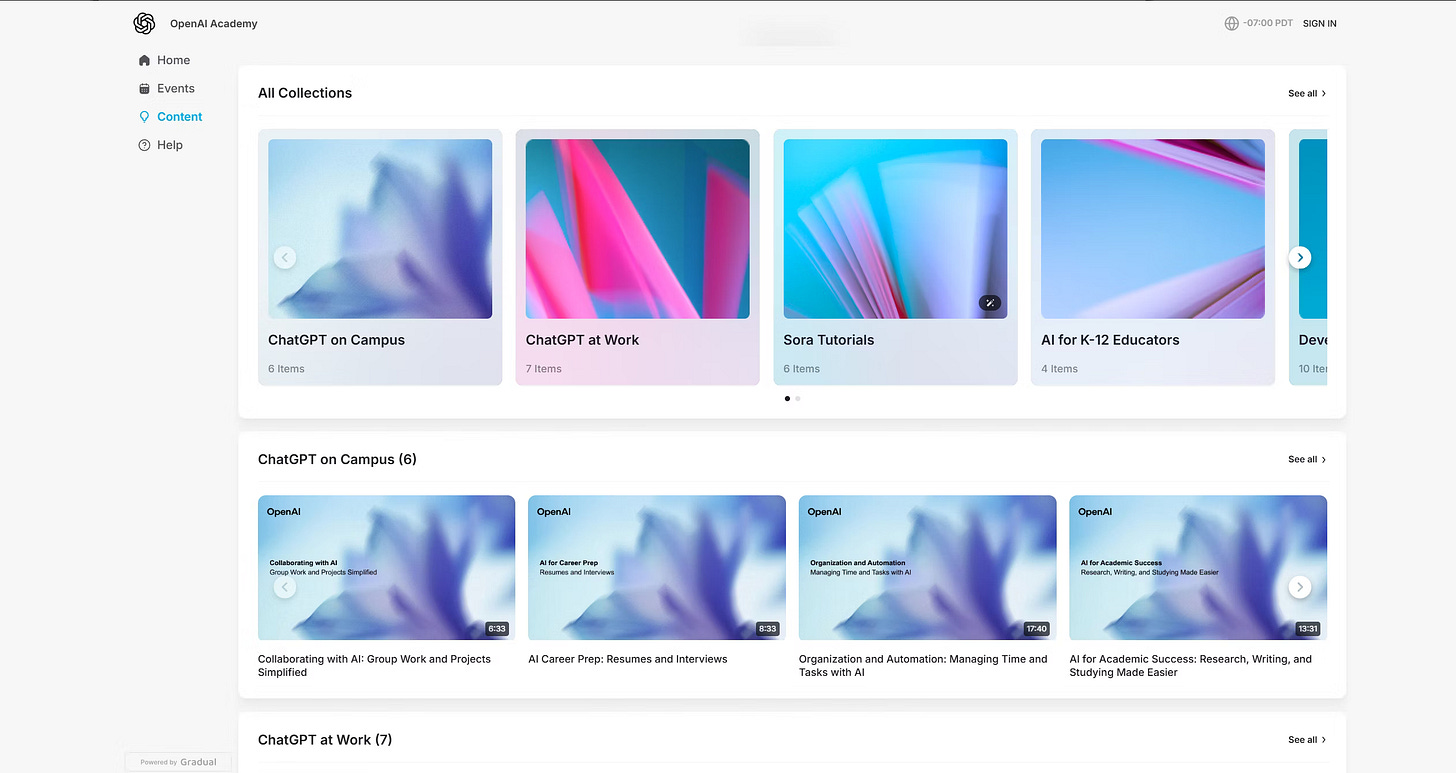Open the ChatGPT on Campus collection card

pos(380,257)
